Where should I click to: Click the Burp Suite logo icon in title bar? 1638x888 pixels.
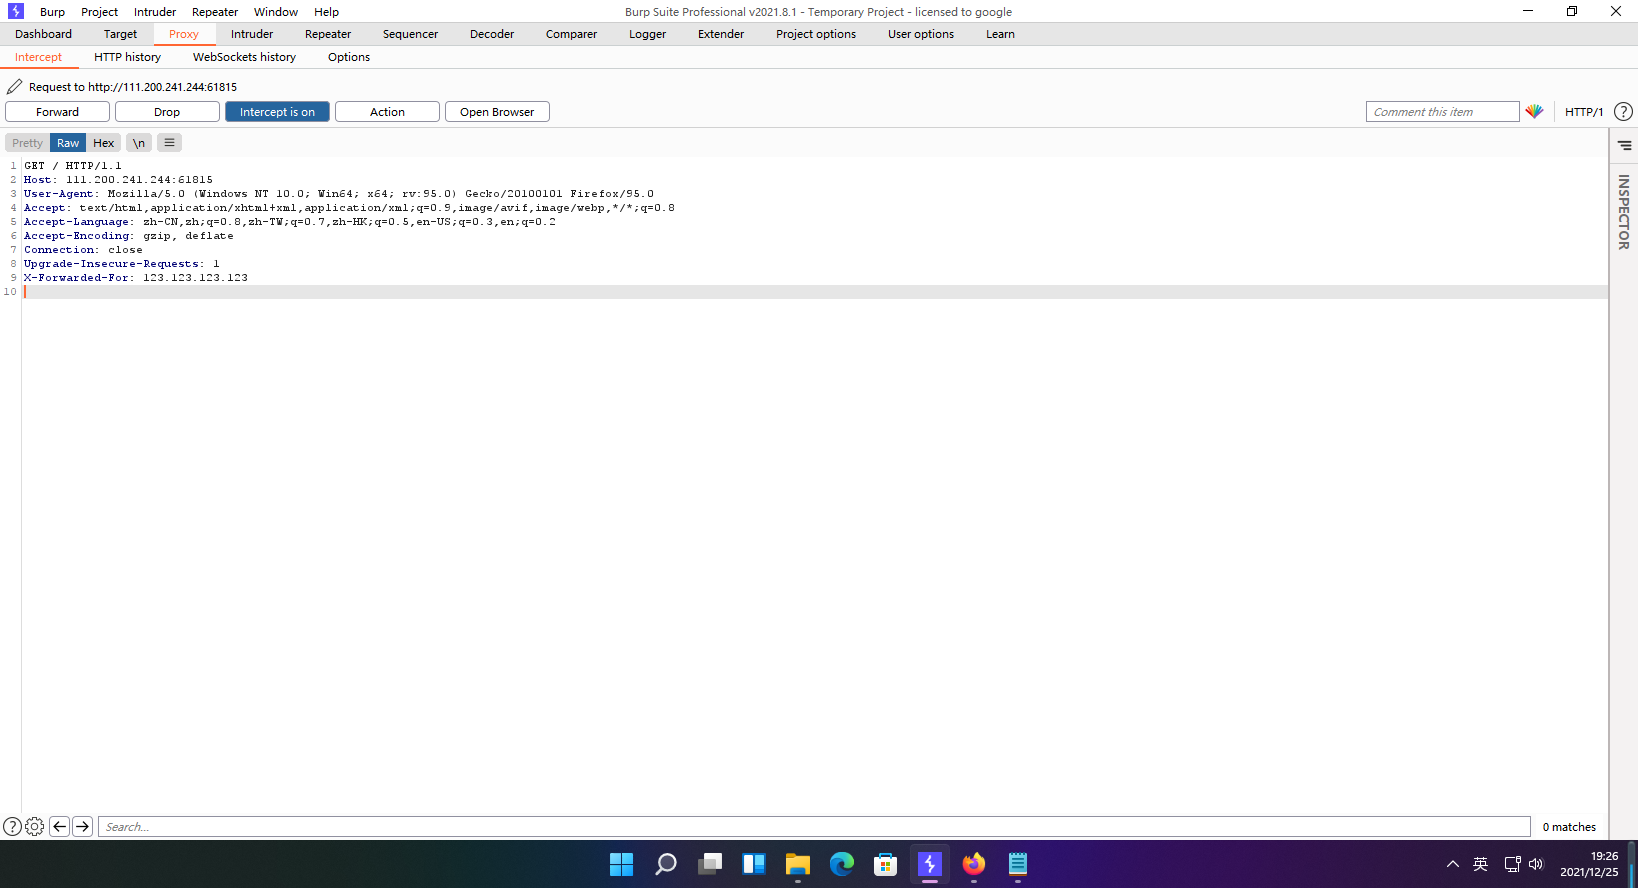coord(16,11)
